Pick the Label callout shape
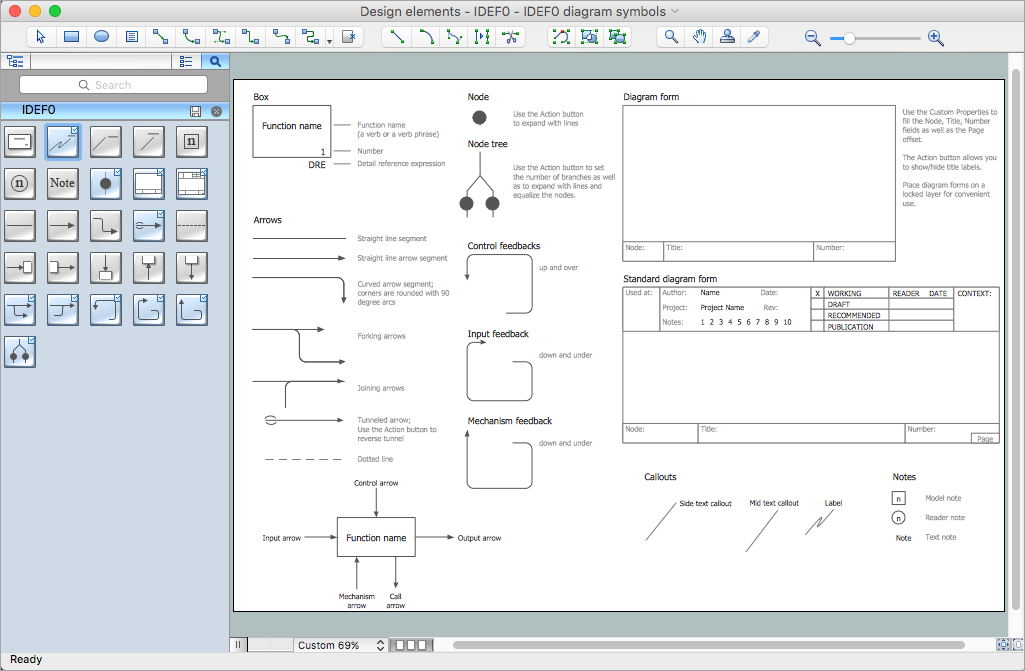The height and width of the screenshot is (671, 1025). (63, 141)
